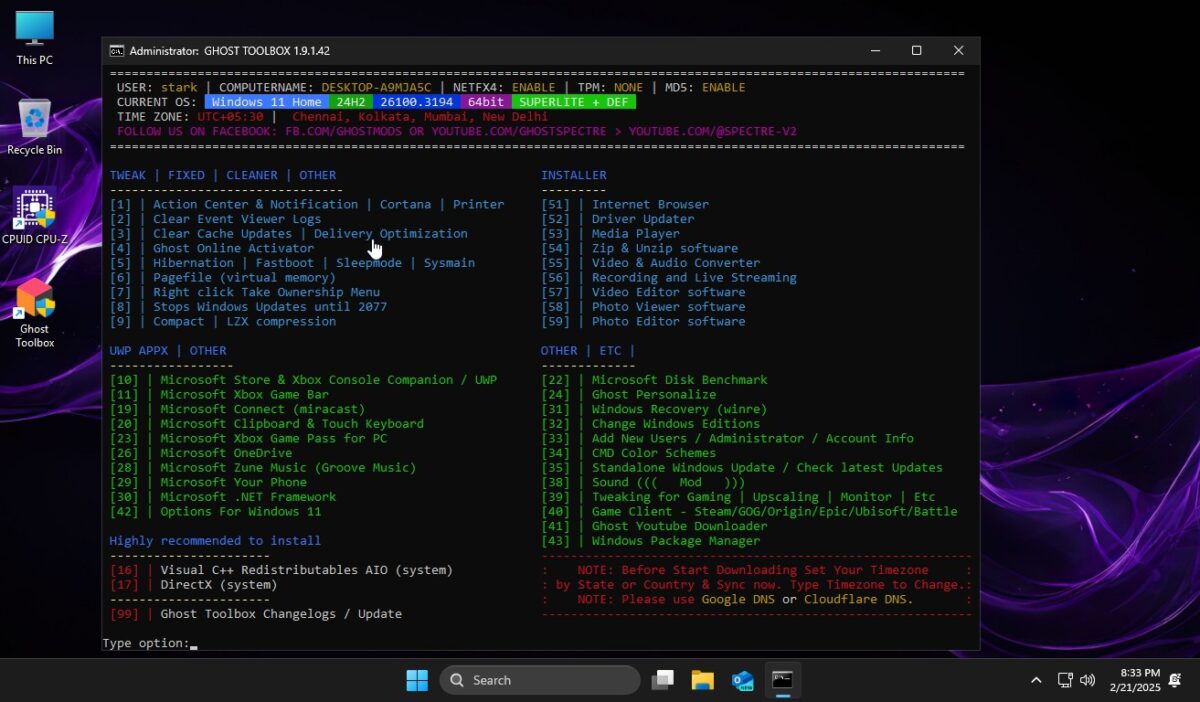This screenshot has height=702, width=1200.
Task: Select CLEANER in the tweak section header
Action: (251, 175)
